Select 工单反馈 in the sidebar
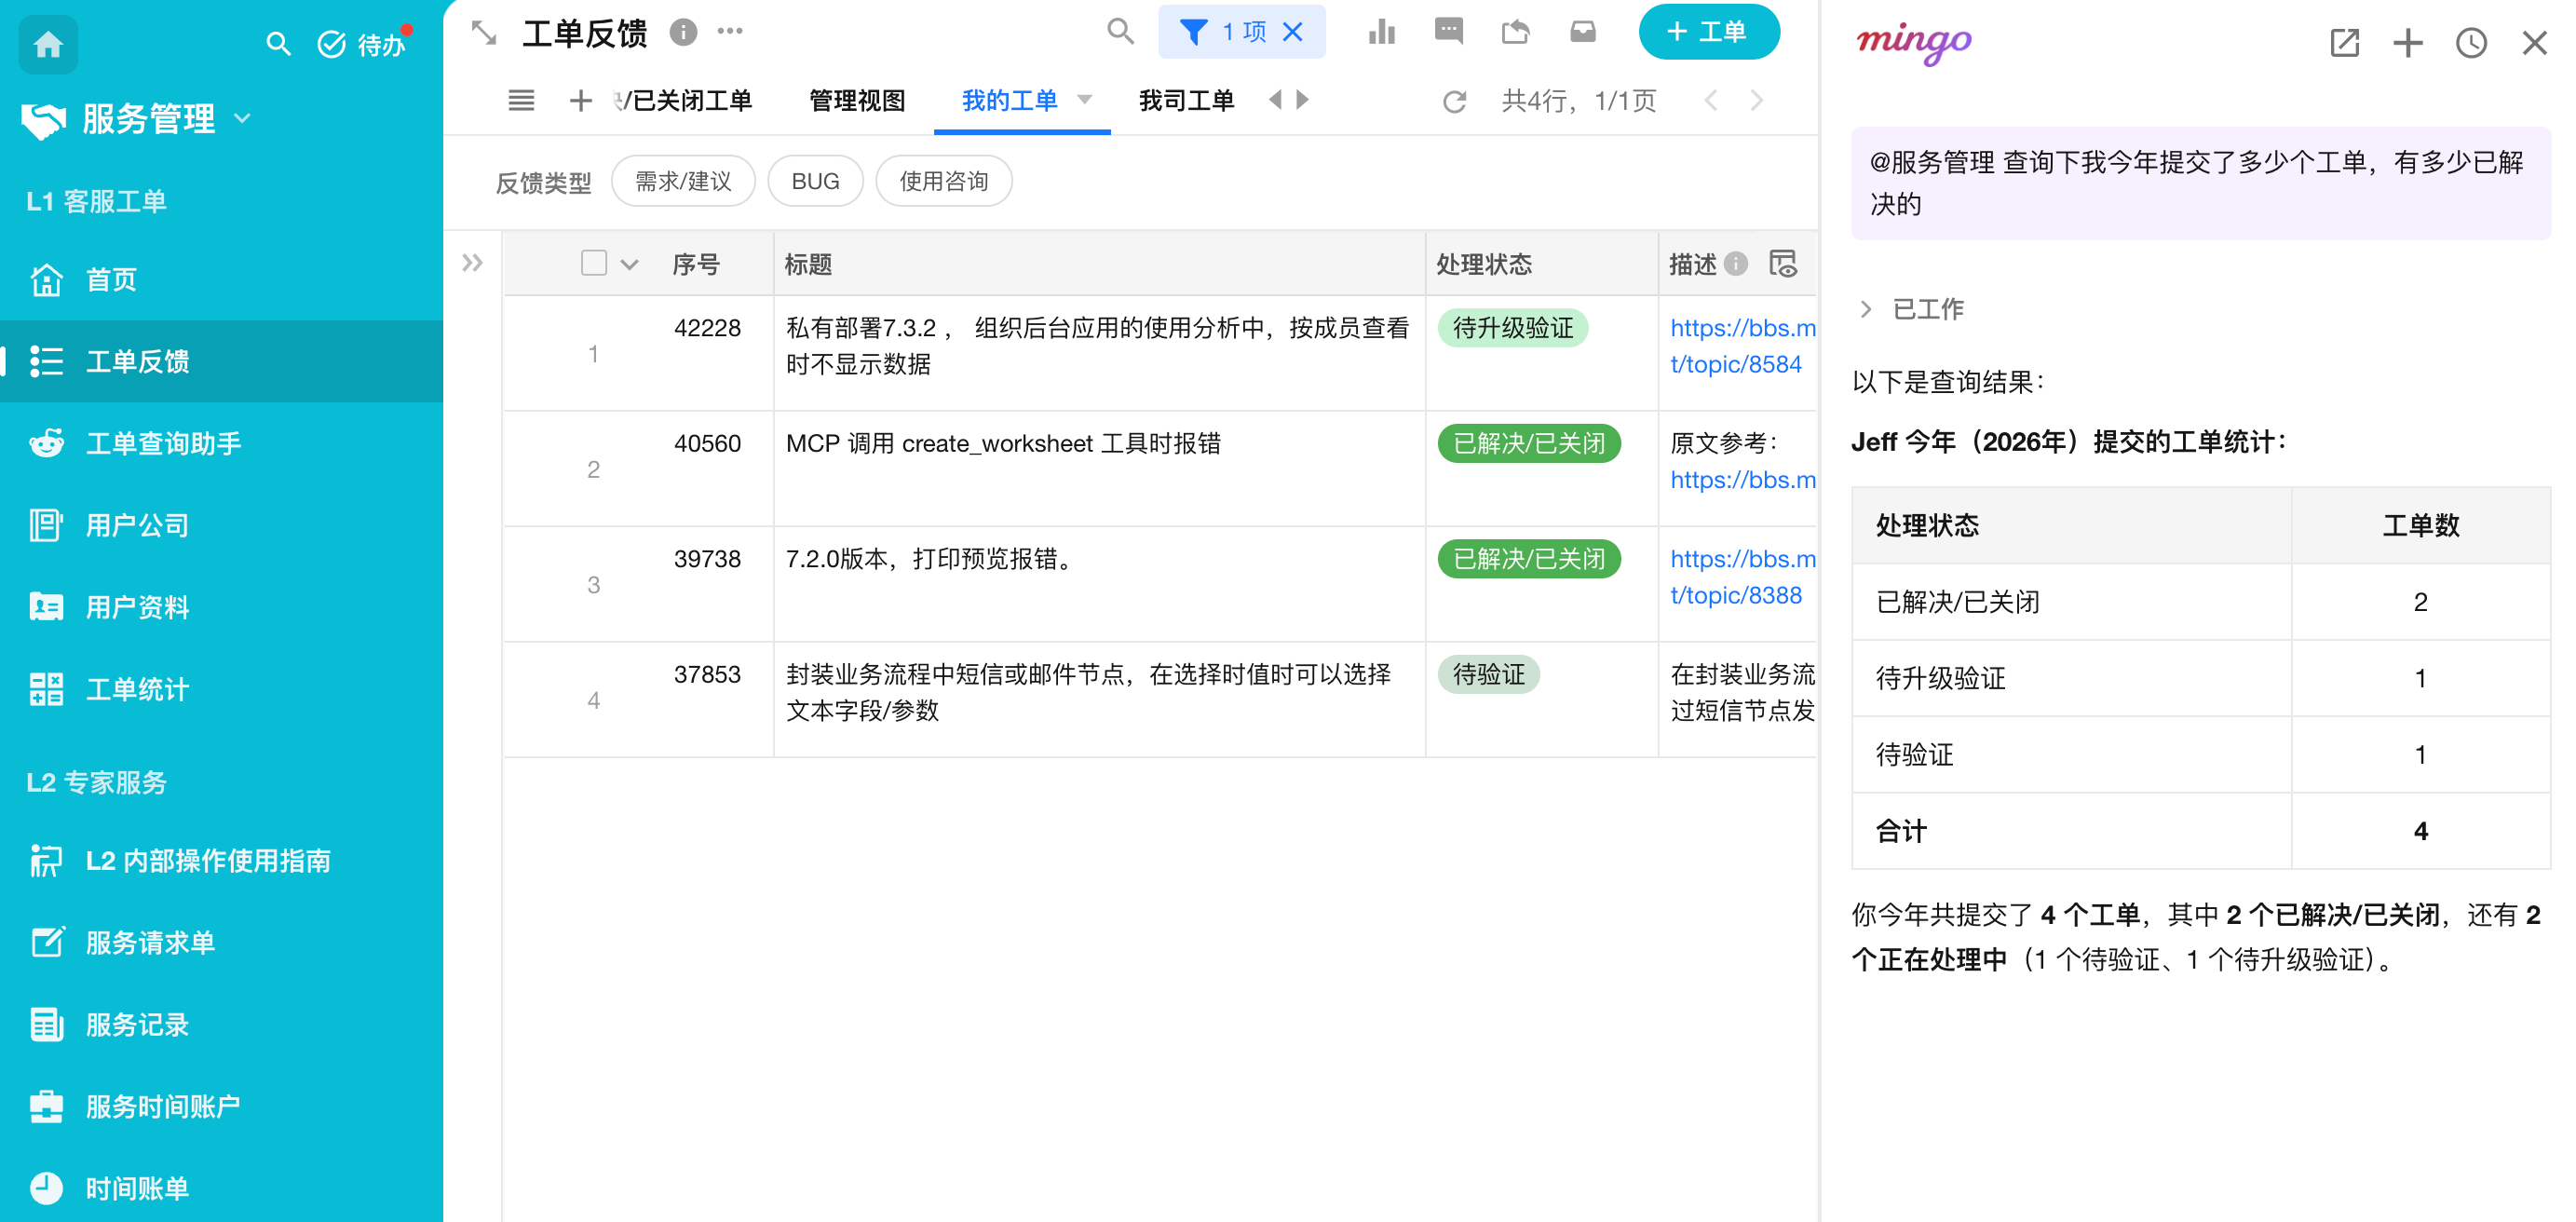 click(x=221, y=361)
